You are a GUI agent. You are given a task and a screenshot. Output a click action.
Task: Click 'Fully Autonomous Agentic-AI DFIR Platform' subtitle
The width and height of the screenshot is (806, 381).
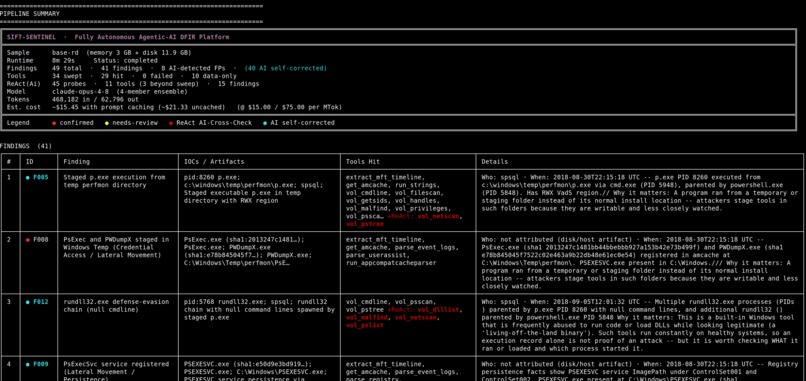pyautogui.click(x=152, y=37)
